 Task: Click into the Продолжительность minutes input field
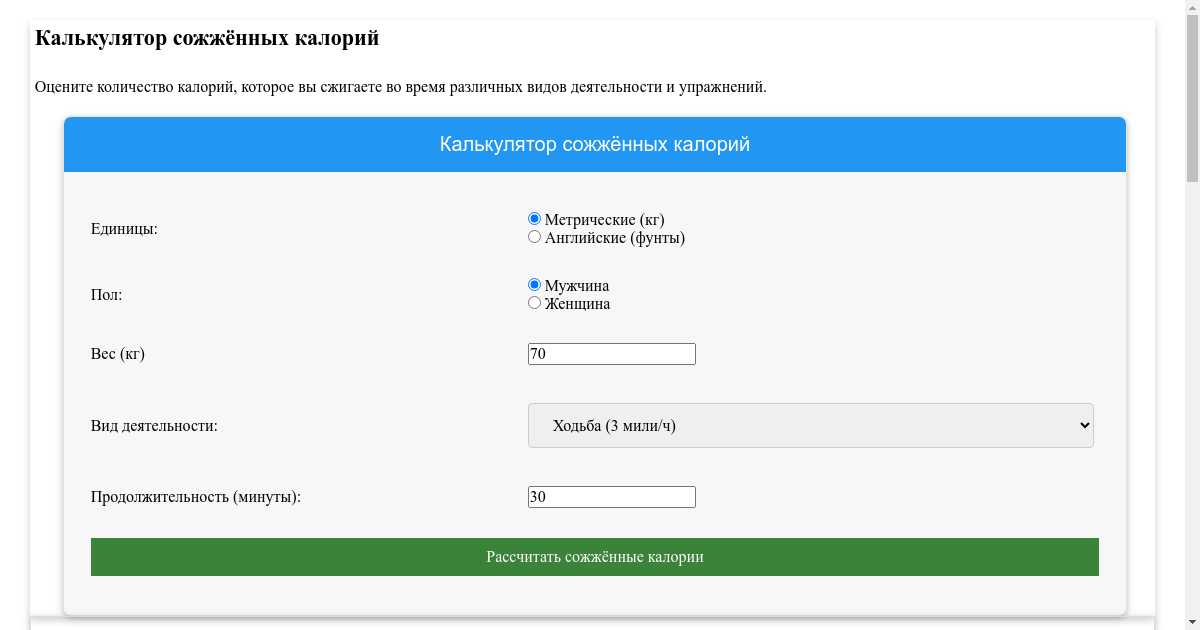611,497
